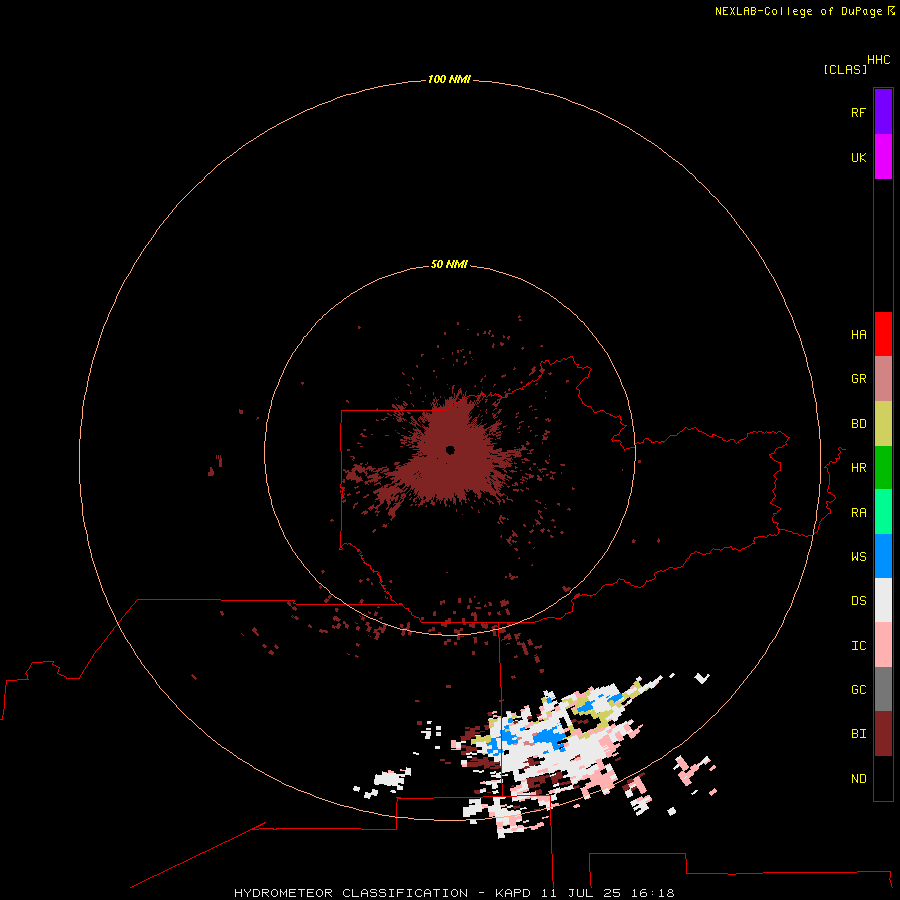Click the BI legend label
The width and height of the screenshot is (900, 900).
point(858,734)
